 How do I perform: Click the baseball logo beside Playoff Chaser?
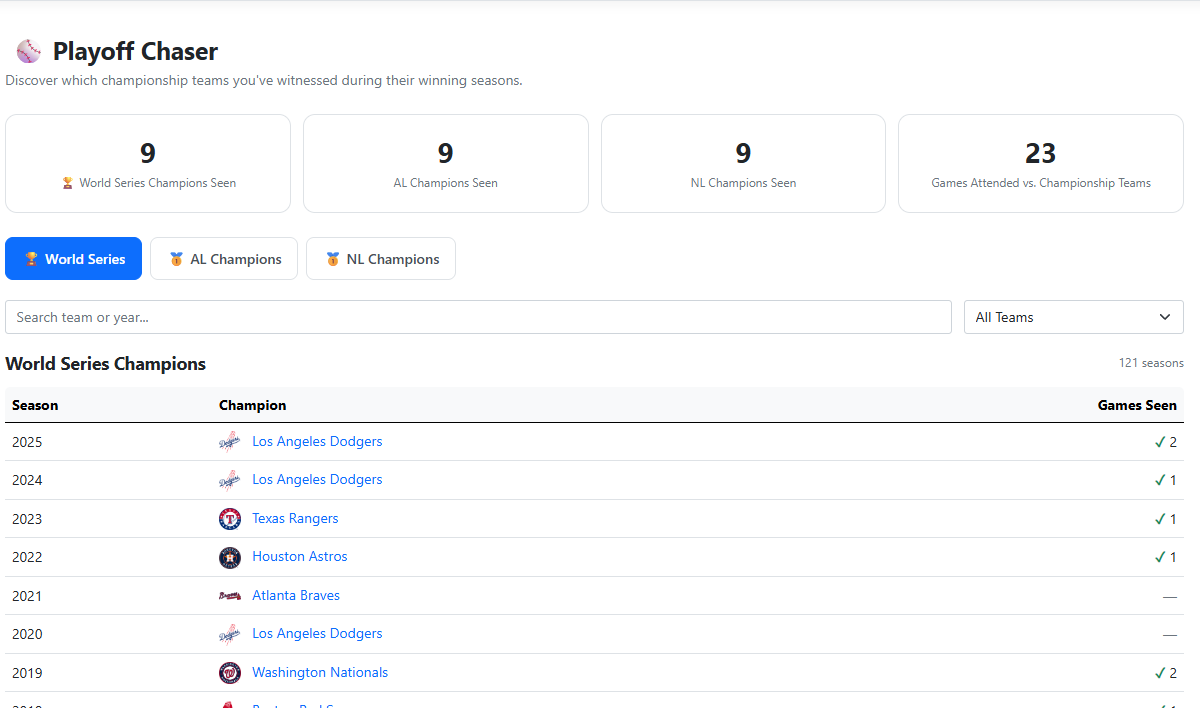29,51
